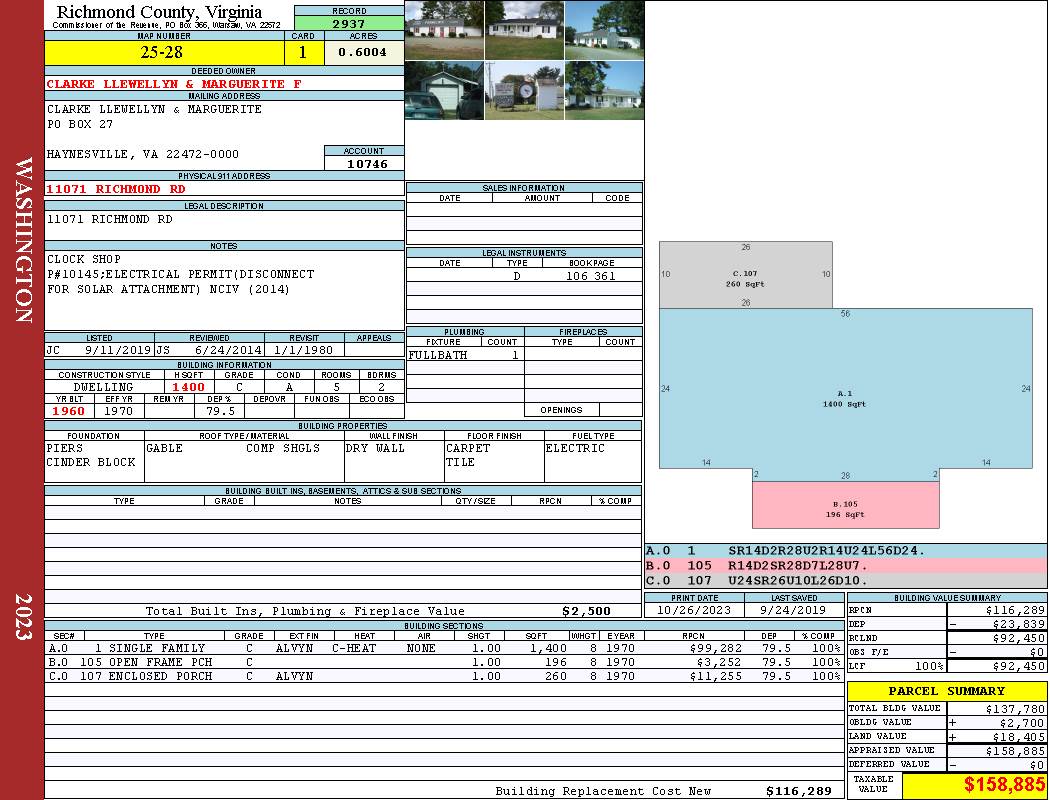Image resolution: width=1050 pixels, height=800 pixels.
Task: Select OBLDG value $2,700
Action: [x=1022, y=723]
